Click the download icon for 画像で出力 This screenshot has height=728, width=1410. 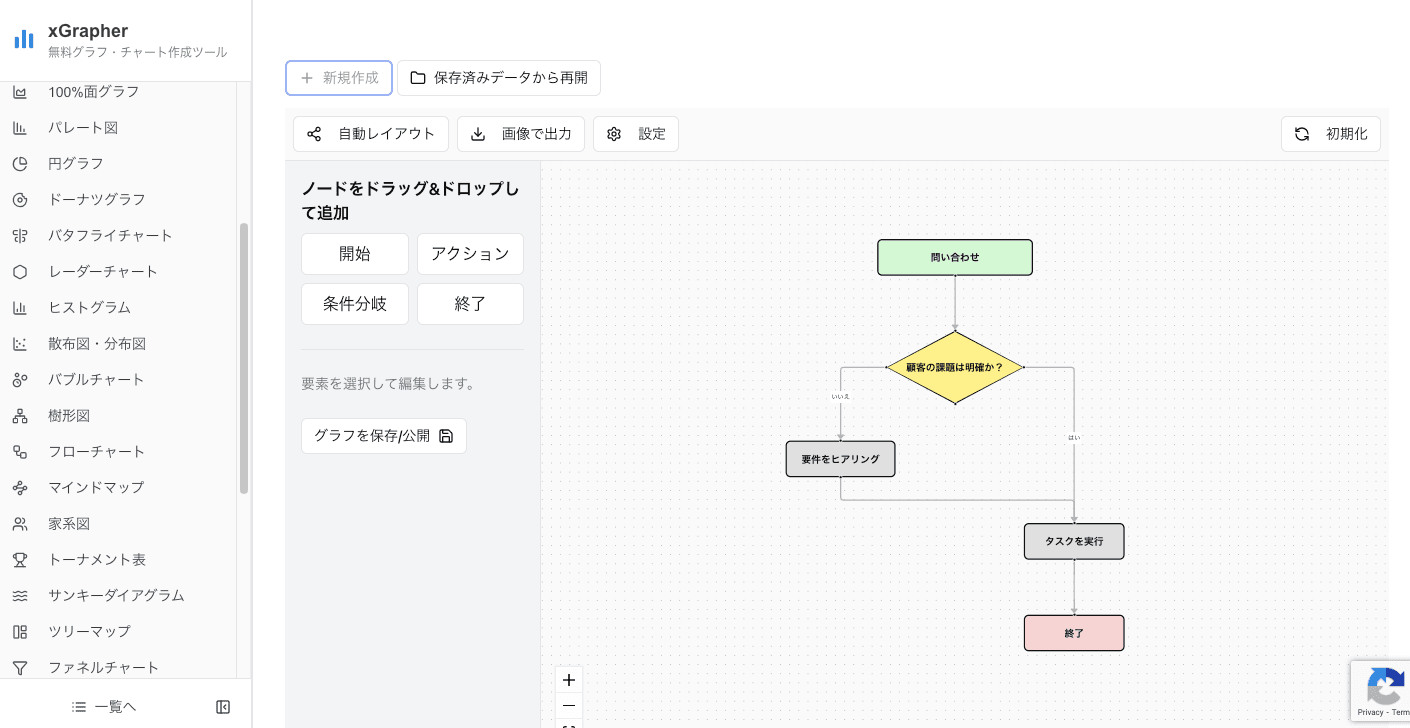(478, 134)
